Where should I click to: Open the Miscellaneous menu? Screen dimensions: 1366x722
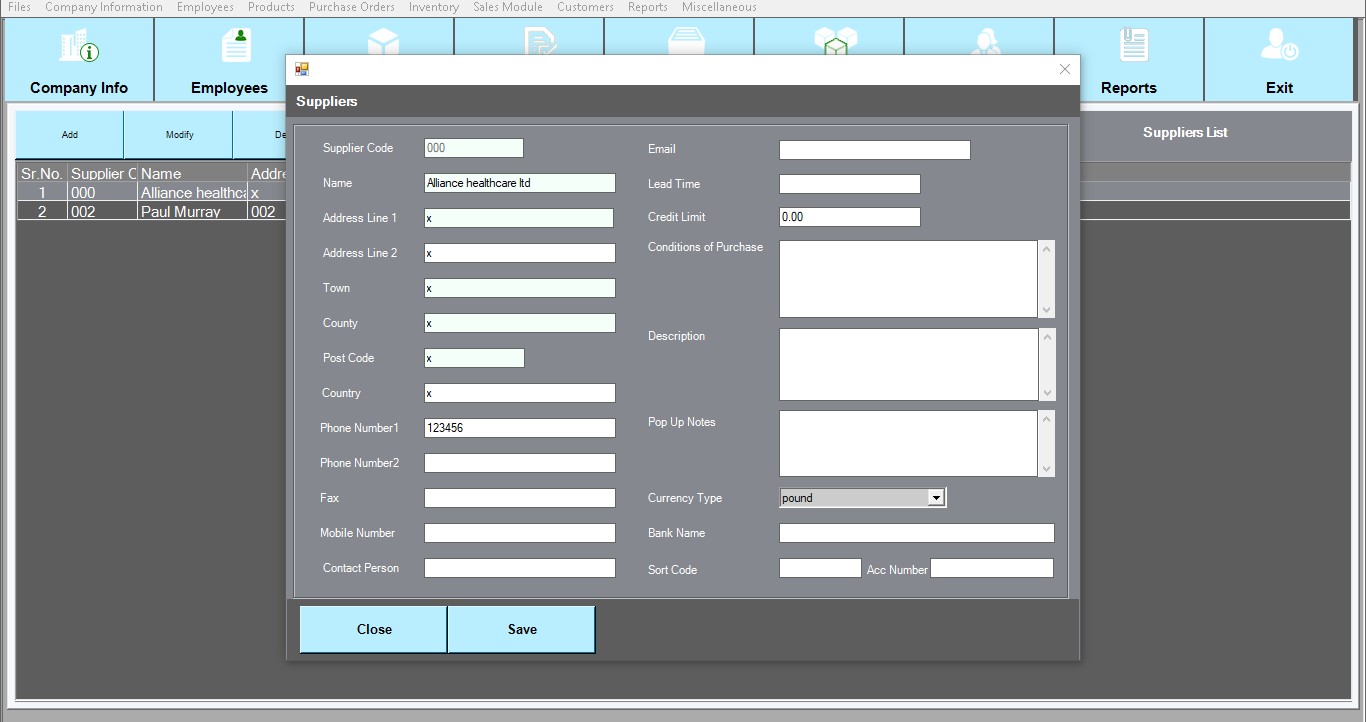click(718, 7)
